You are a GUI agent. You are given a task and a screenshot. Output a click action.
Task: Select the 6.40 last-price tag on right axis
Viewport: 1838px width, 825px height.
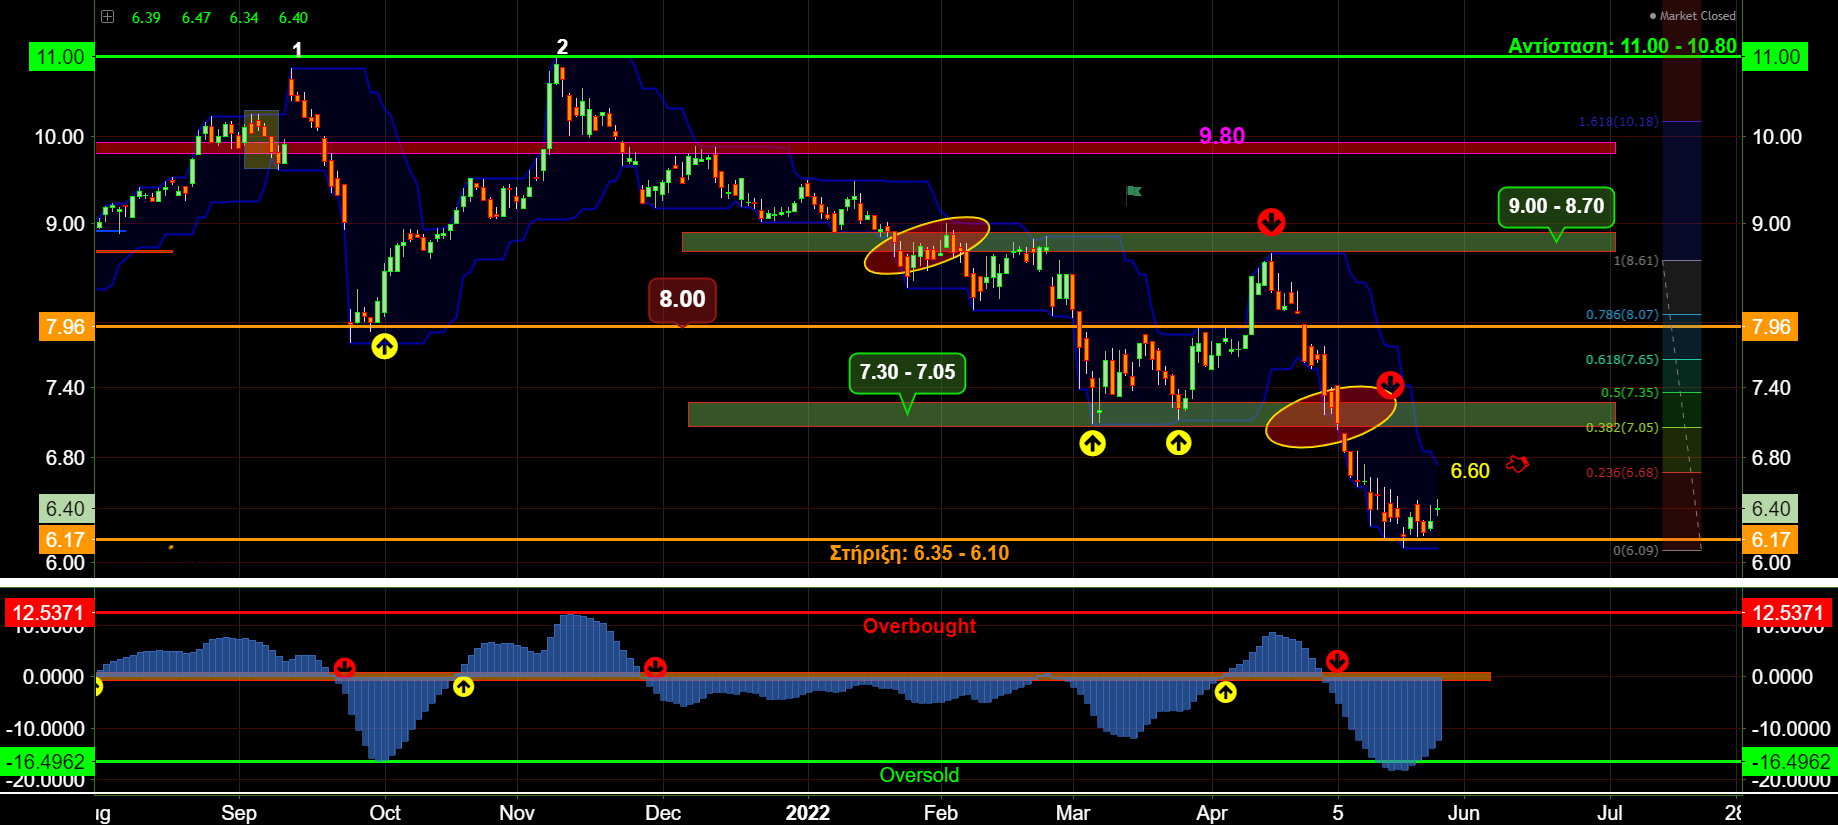click(1770, 509)
